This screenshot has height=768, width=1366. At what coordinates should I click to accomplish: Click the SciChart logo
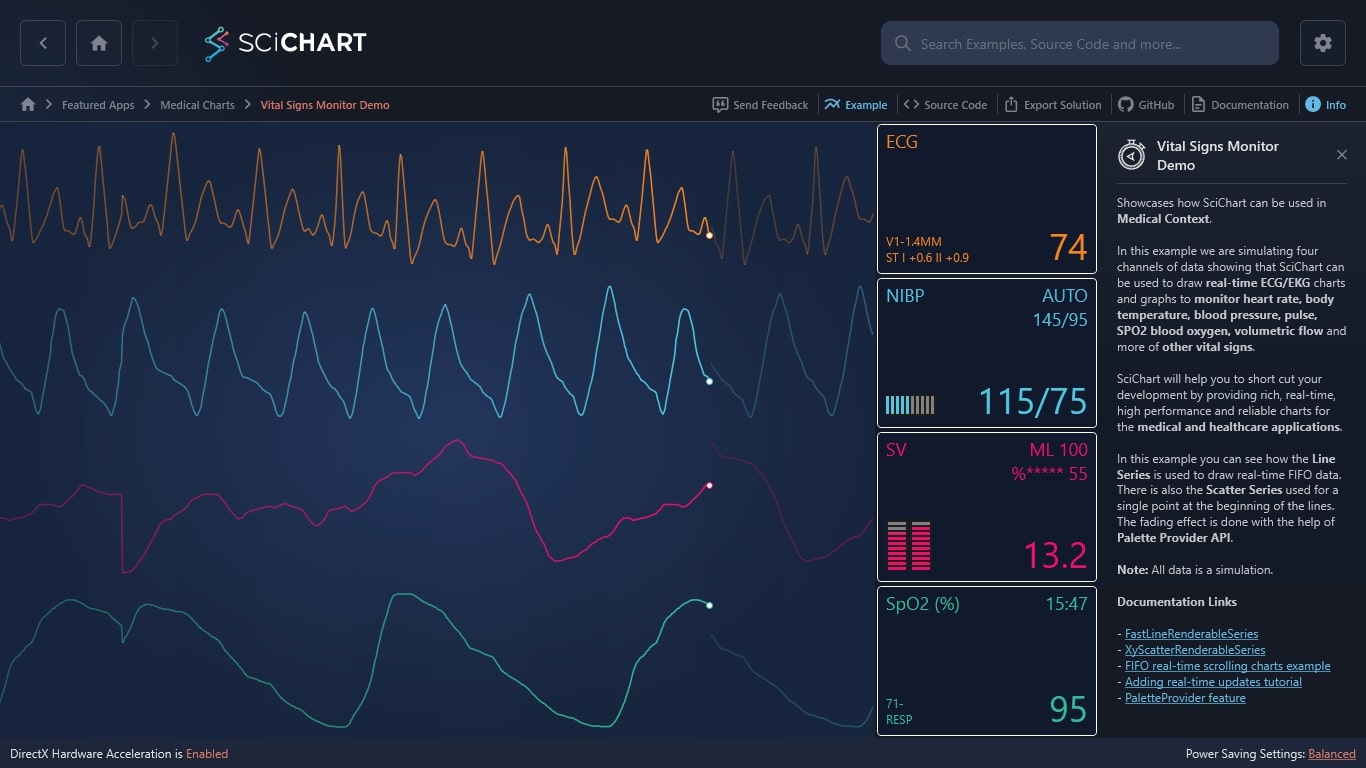click(x=285, y=43)
